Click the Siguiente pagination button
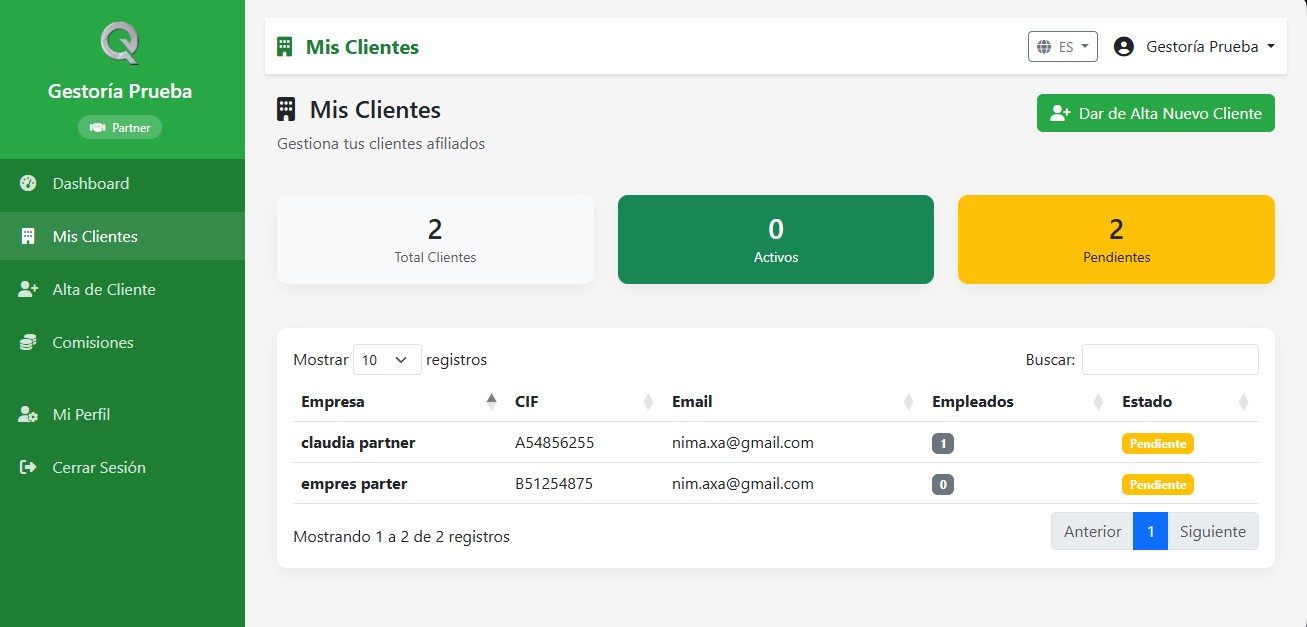The height and width of the screenshot is (627, 1307). click(1213, 531)
